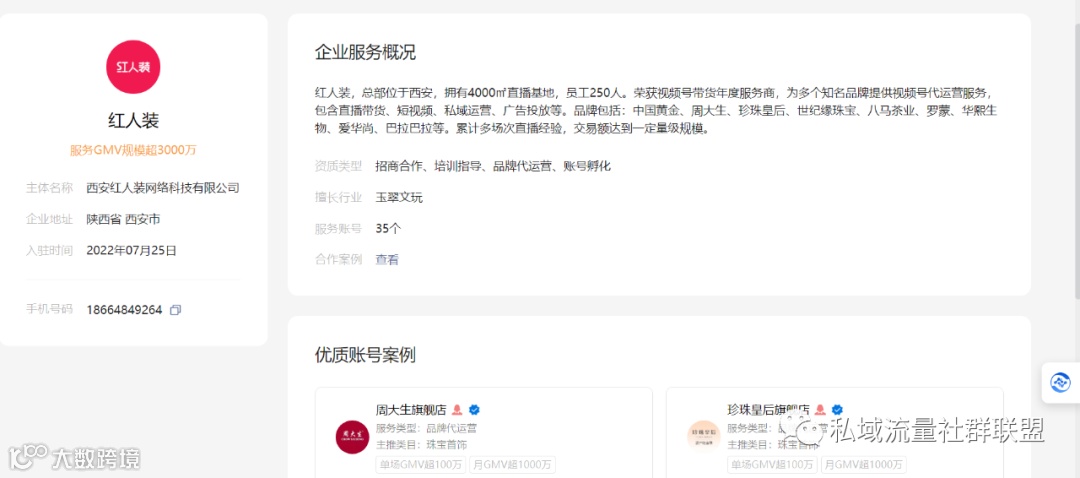This screenshot has height=478, width=1080.
Task: Click the red user badge beside 周大生旗舰店
Action: (457, 410)
